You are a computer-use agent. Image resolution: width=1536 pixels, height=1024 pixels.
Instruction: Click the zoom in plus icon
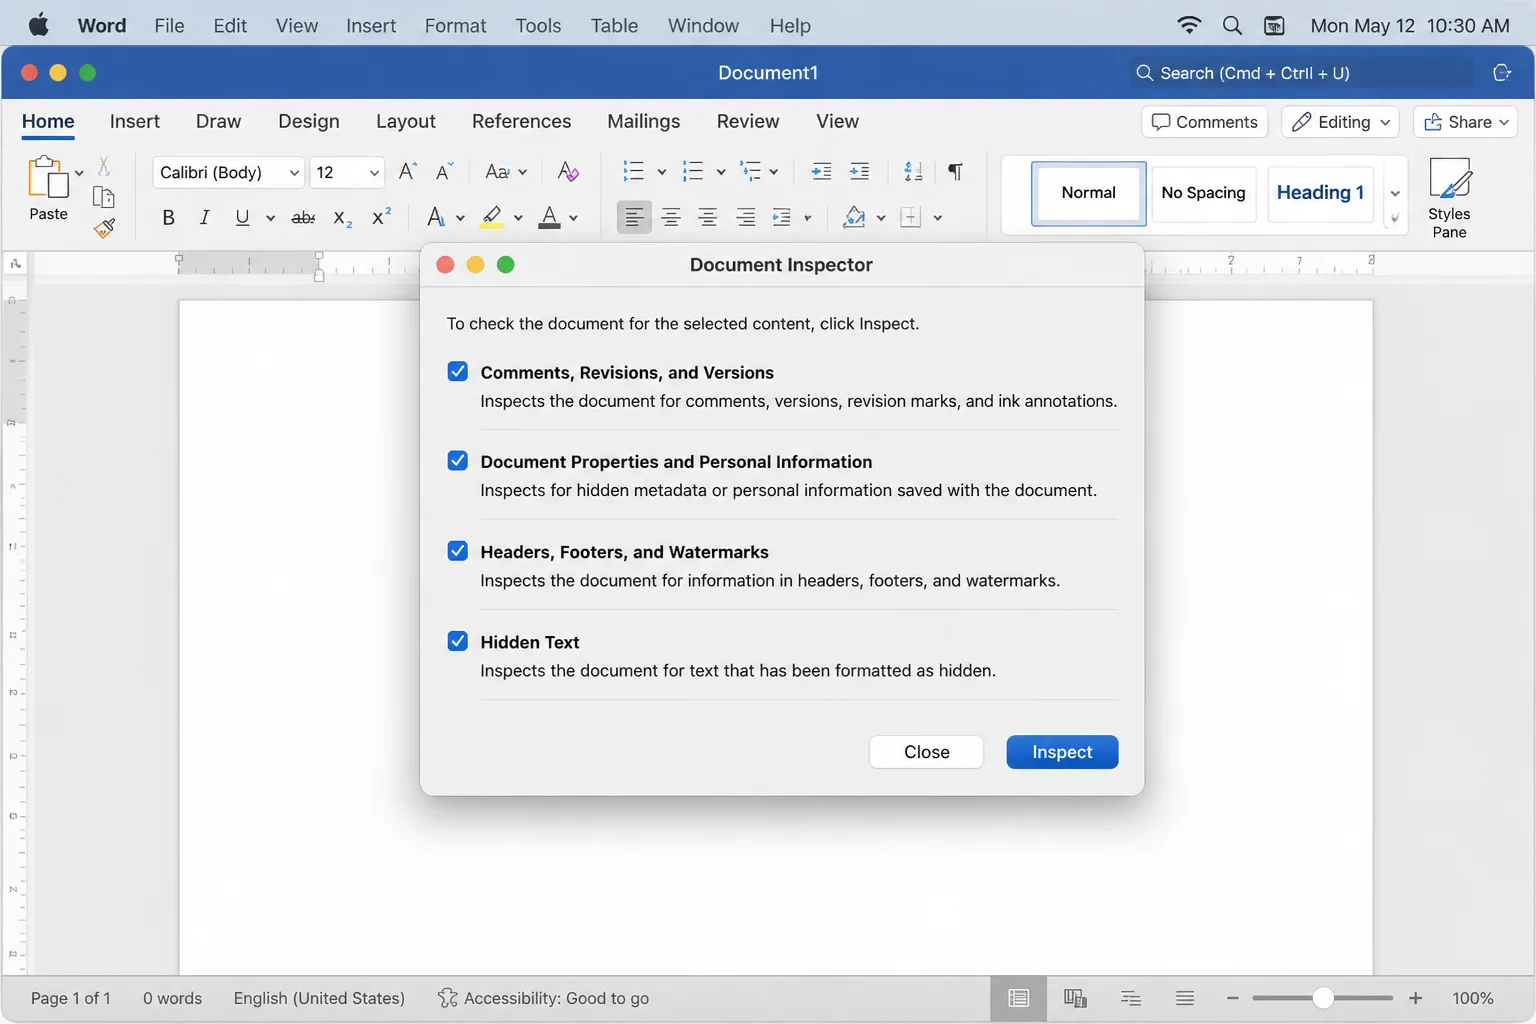pos(1415,998)
